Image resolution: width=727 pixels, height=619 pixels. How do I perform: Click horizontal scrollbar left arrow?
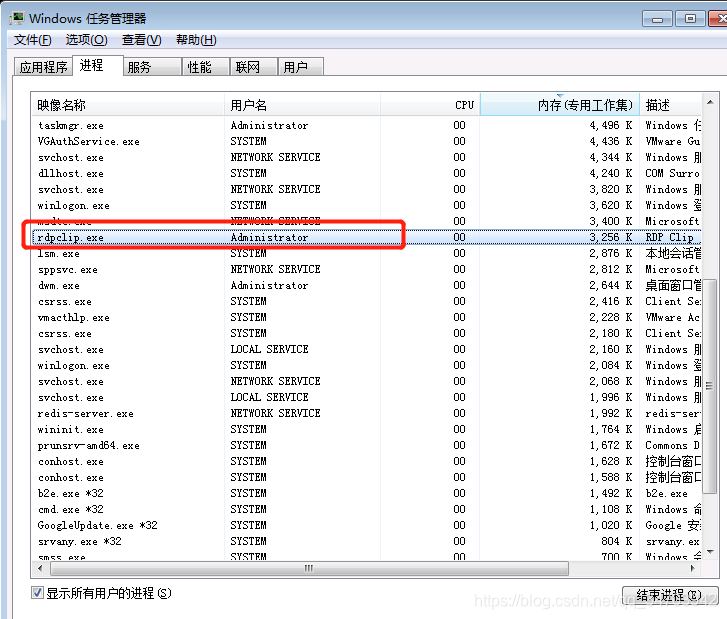40,568
